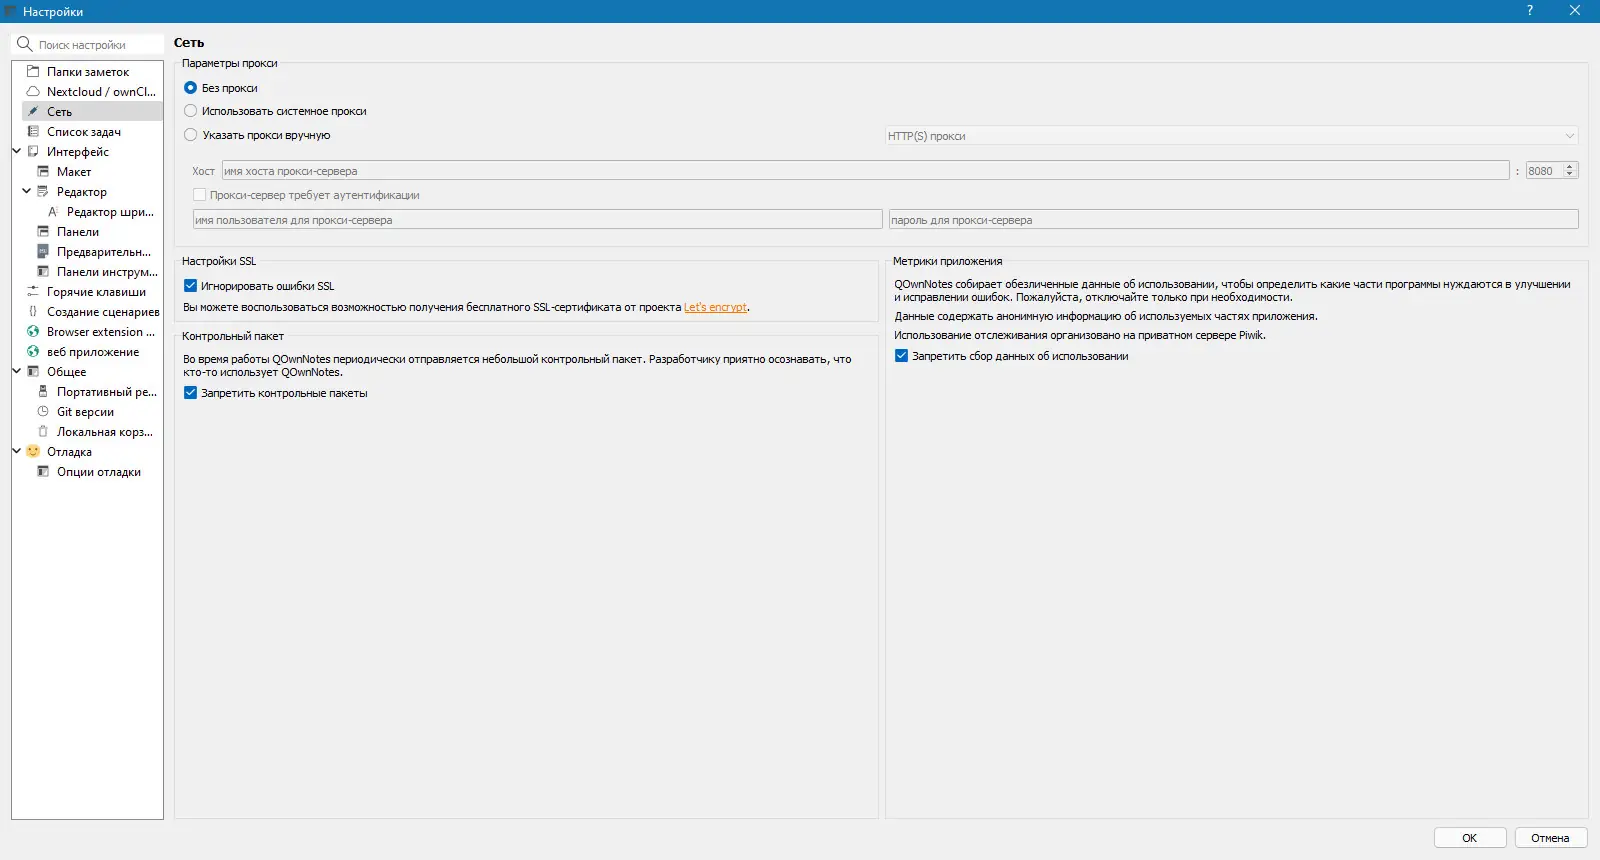Viewport: 1600px width, 860px height.
Task: Click the globe icon beside веб приложение
Action: point(33,352)
